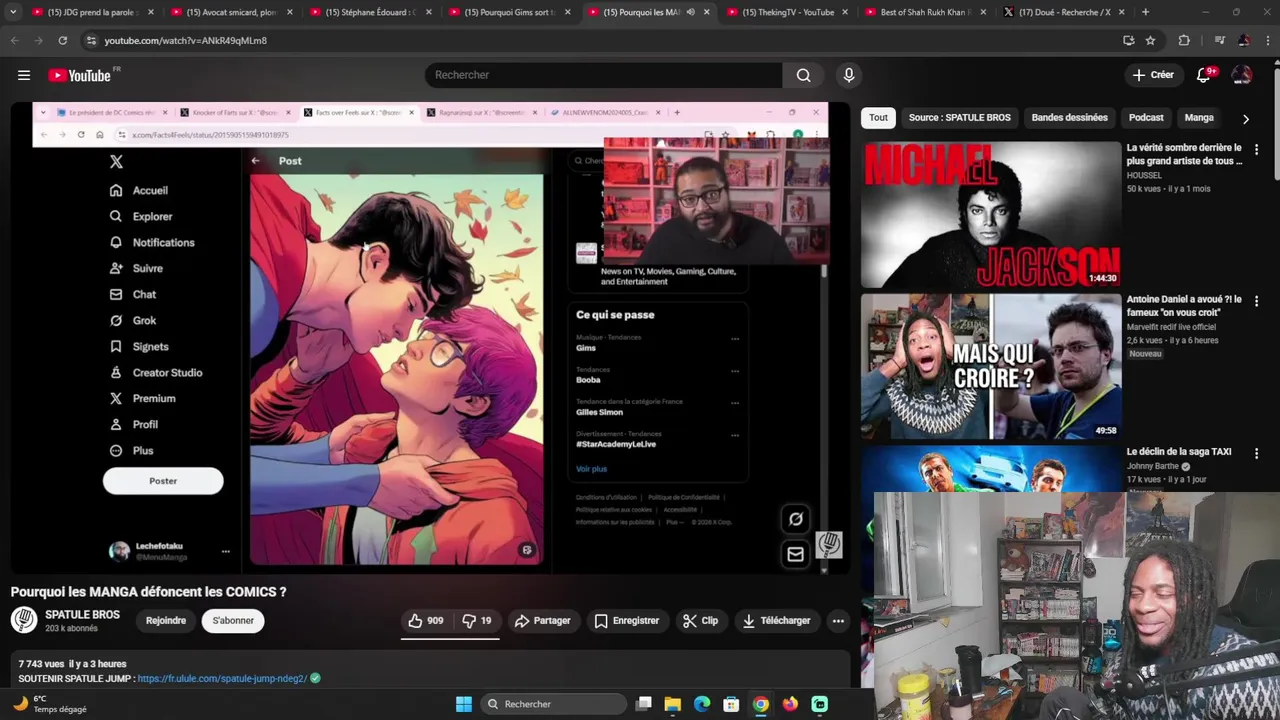Viewport: 1280px width, 720px height.
Task: Click the Chrome profile avatar in the toolbar
Action: pos(1243,40)
